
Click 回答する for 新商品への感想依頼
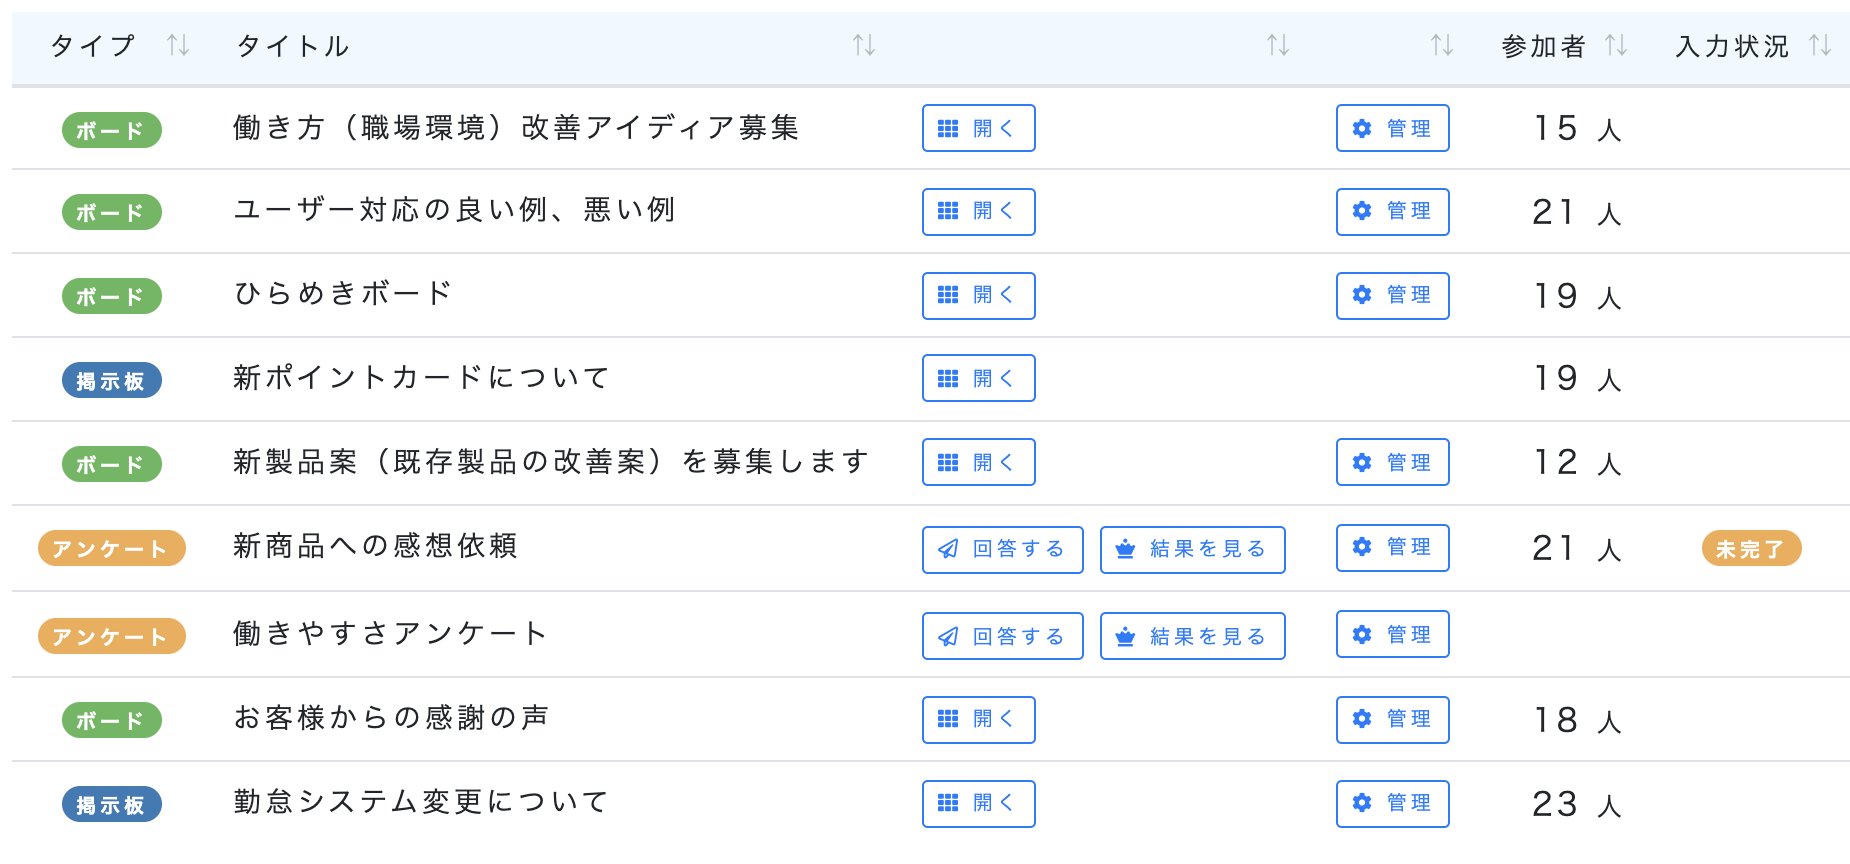click(x=1002, y=550)
